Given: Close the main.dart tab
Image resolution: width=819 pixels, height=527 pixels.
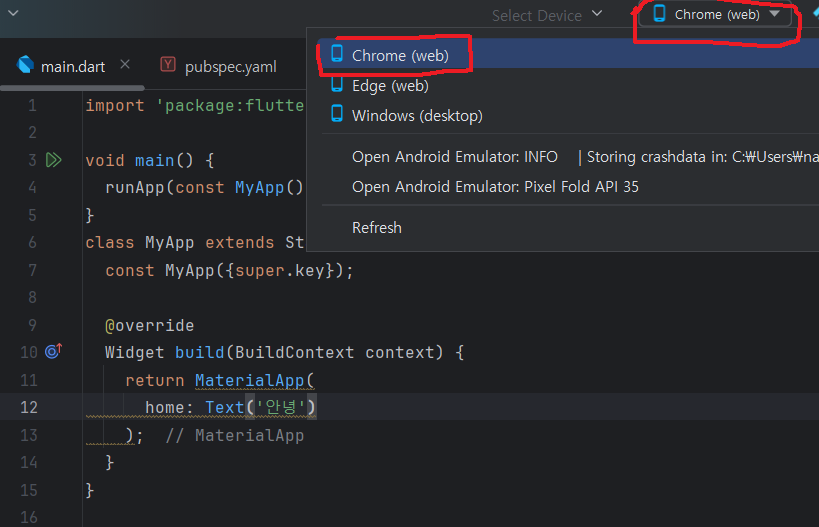Looking at the screenshot, I should click(x=125, y=64).
